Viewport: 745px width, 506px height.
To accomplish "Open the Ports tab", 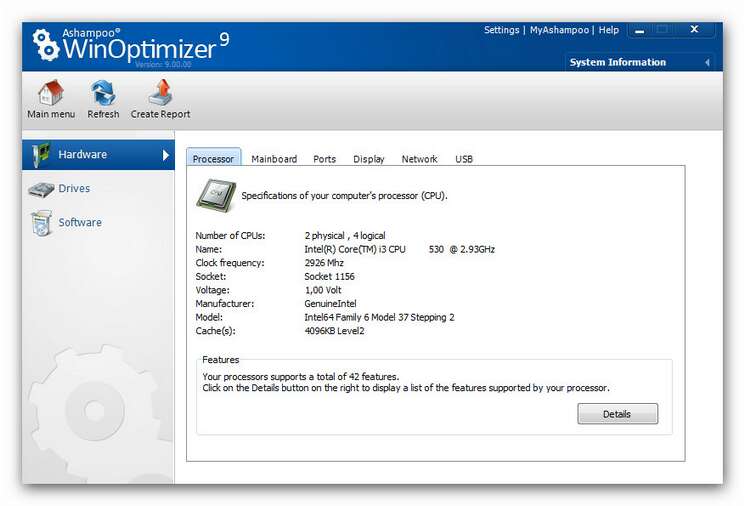I will click(325, 159).
